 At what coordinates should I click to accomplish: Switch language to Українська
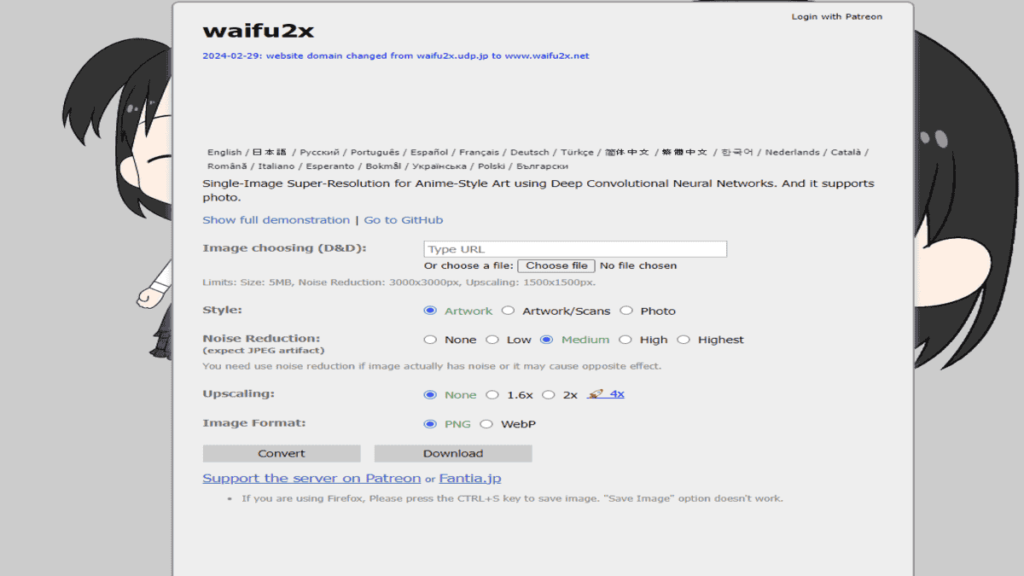tap(440, 167)
